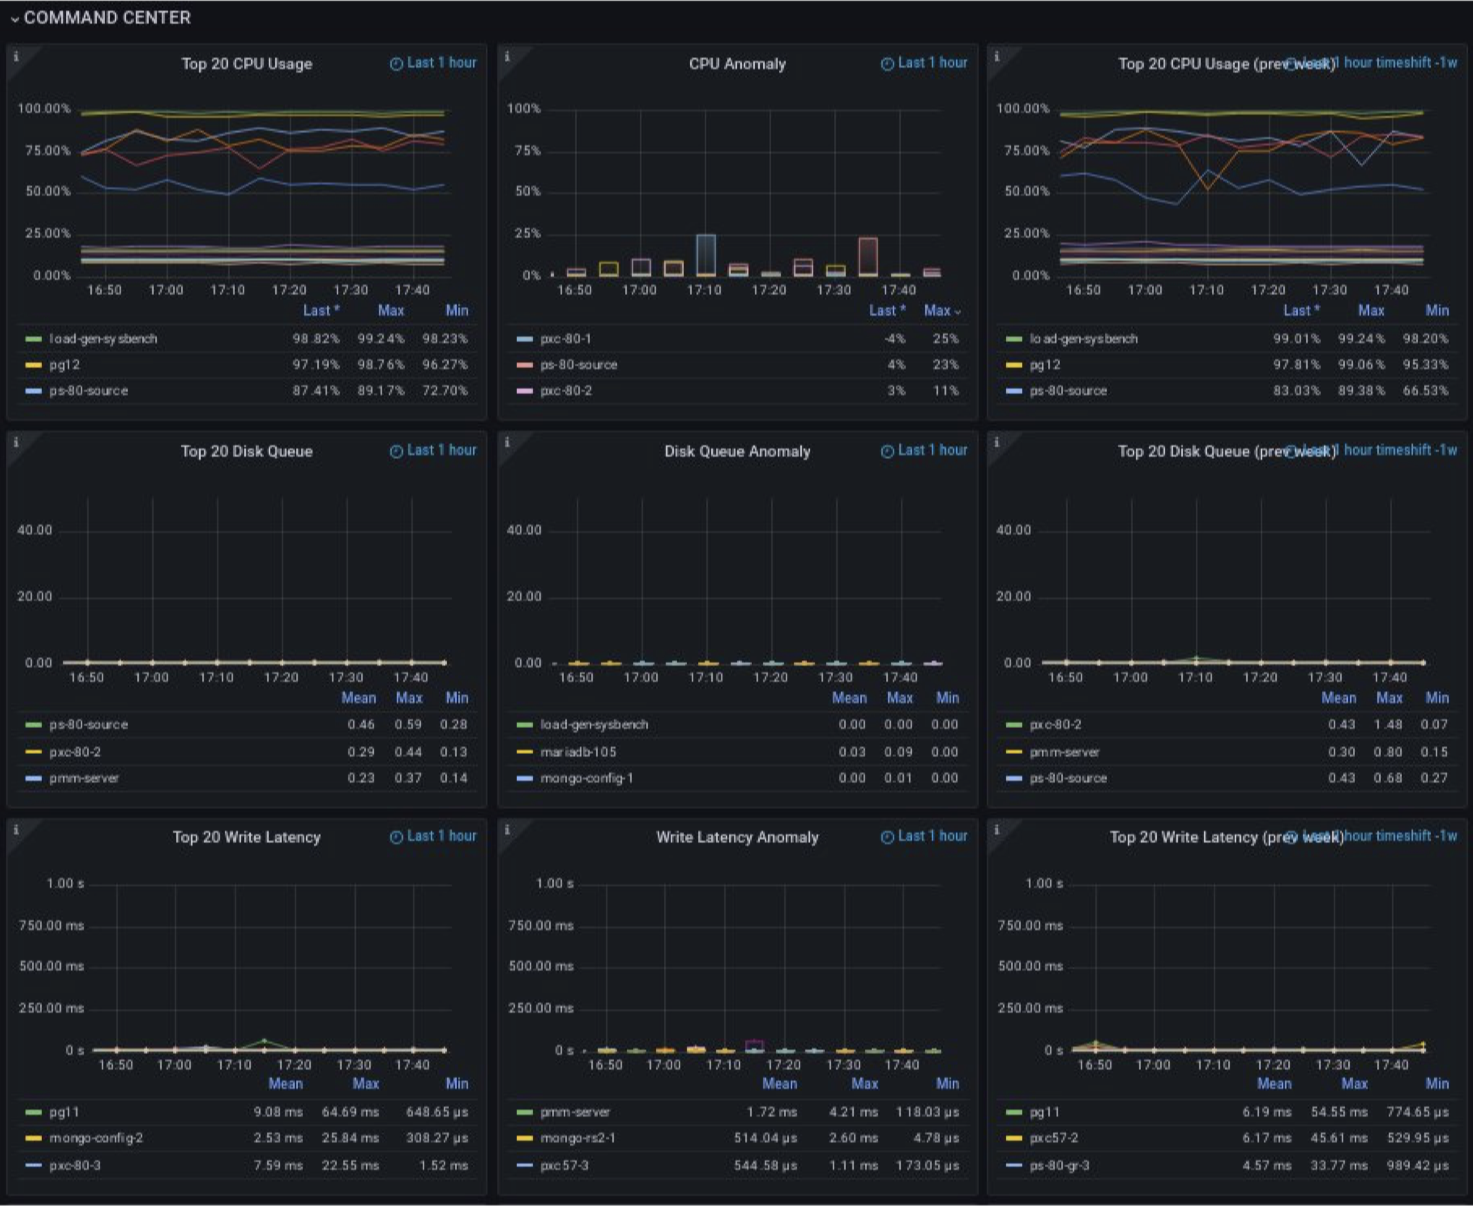This screenshot has height=1206, width=1474.
Task: Open Top 20 CPU Usage panel title menu
Action: (x=246, y=64)
